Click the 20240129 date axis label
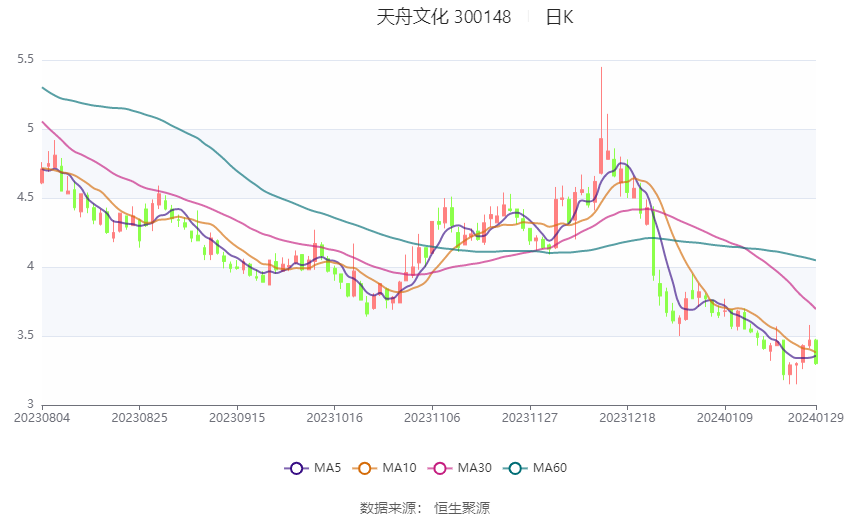This screenshot has height=516, width=850. click(815, 418)
